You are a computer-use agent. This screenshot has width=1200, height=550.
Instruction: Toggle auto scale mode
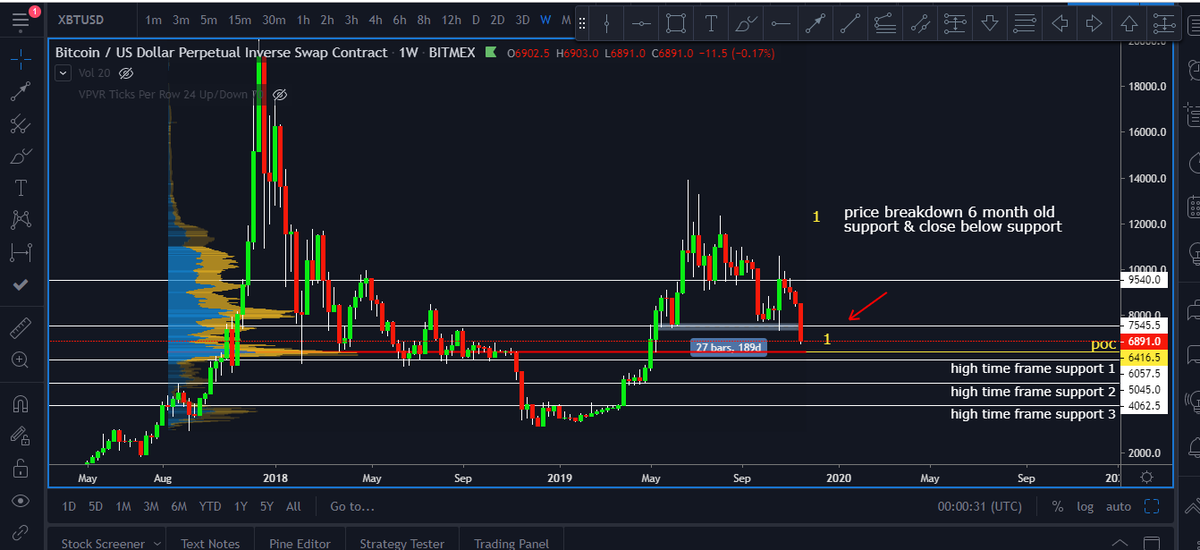(1118, 506)
